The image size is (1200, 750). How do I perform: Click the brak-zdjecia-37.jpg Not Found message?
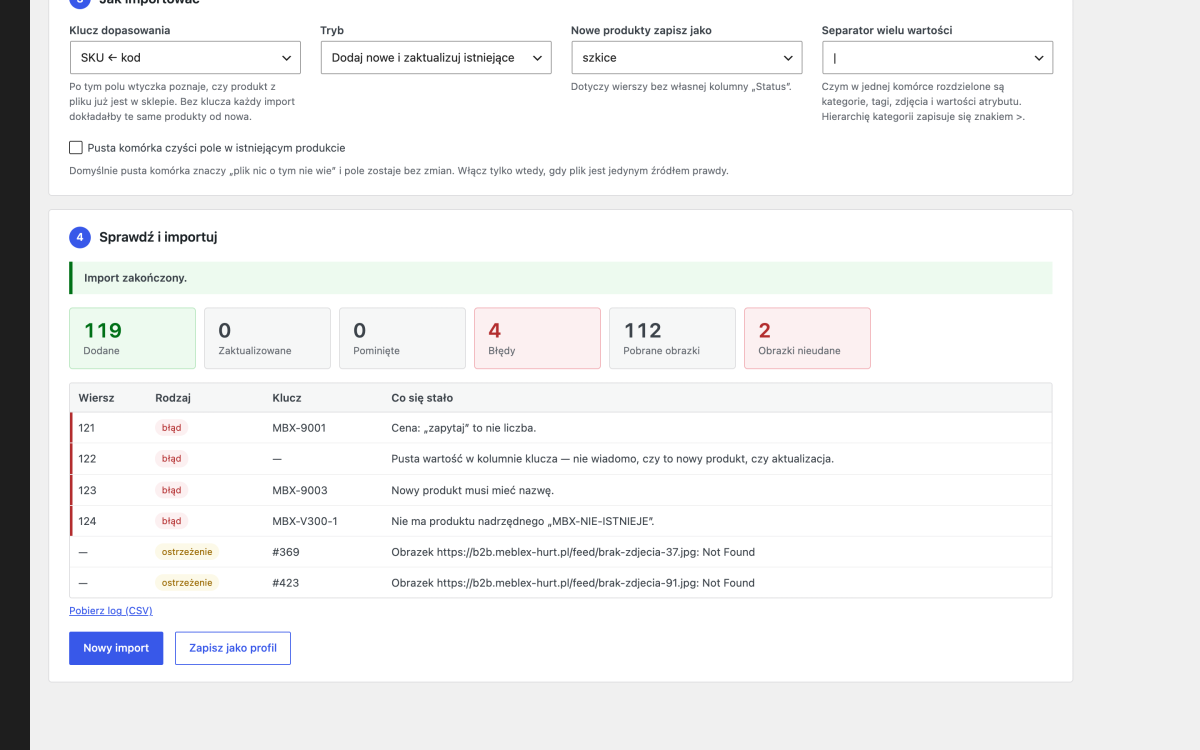tap(573, 552)
